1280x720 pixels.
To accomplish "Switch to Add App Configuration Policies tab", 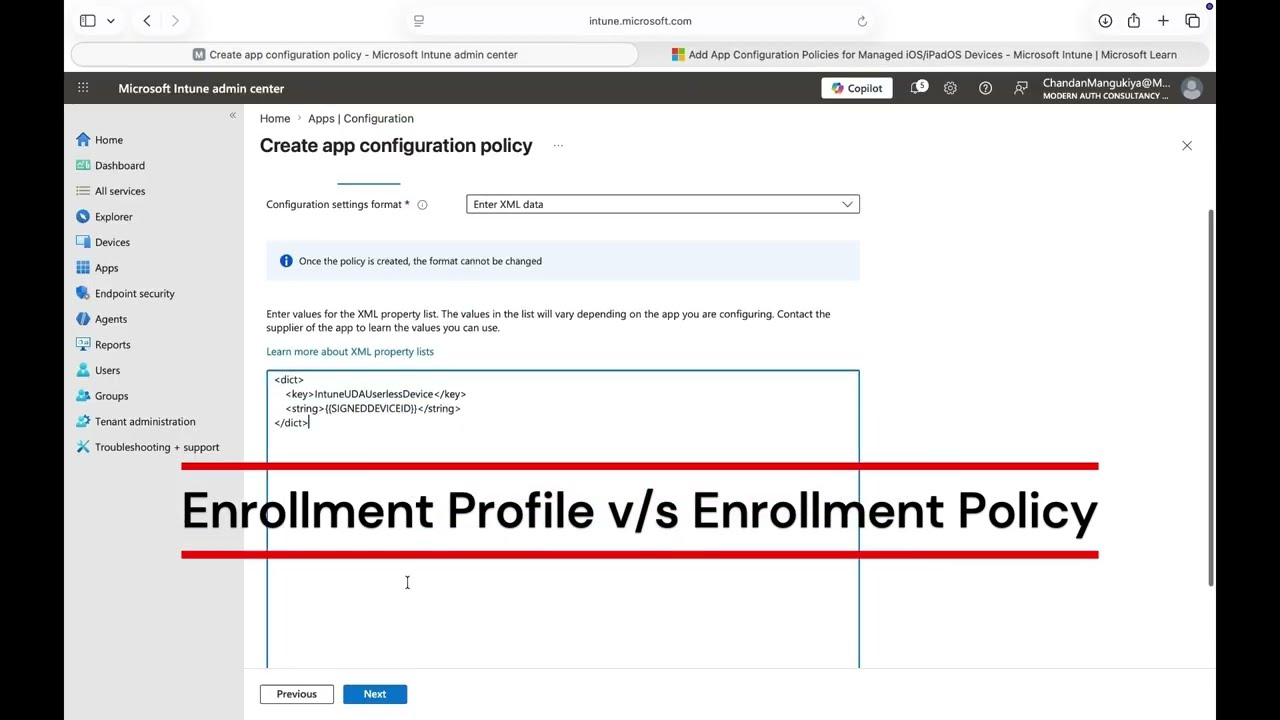I will (x=925, y=55).
